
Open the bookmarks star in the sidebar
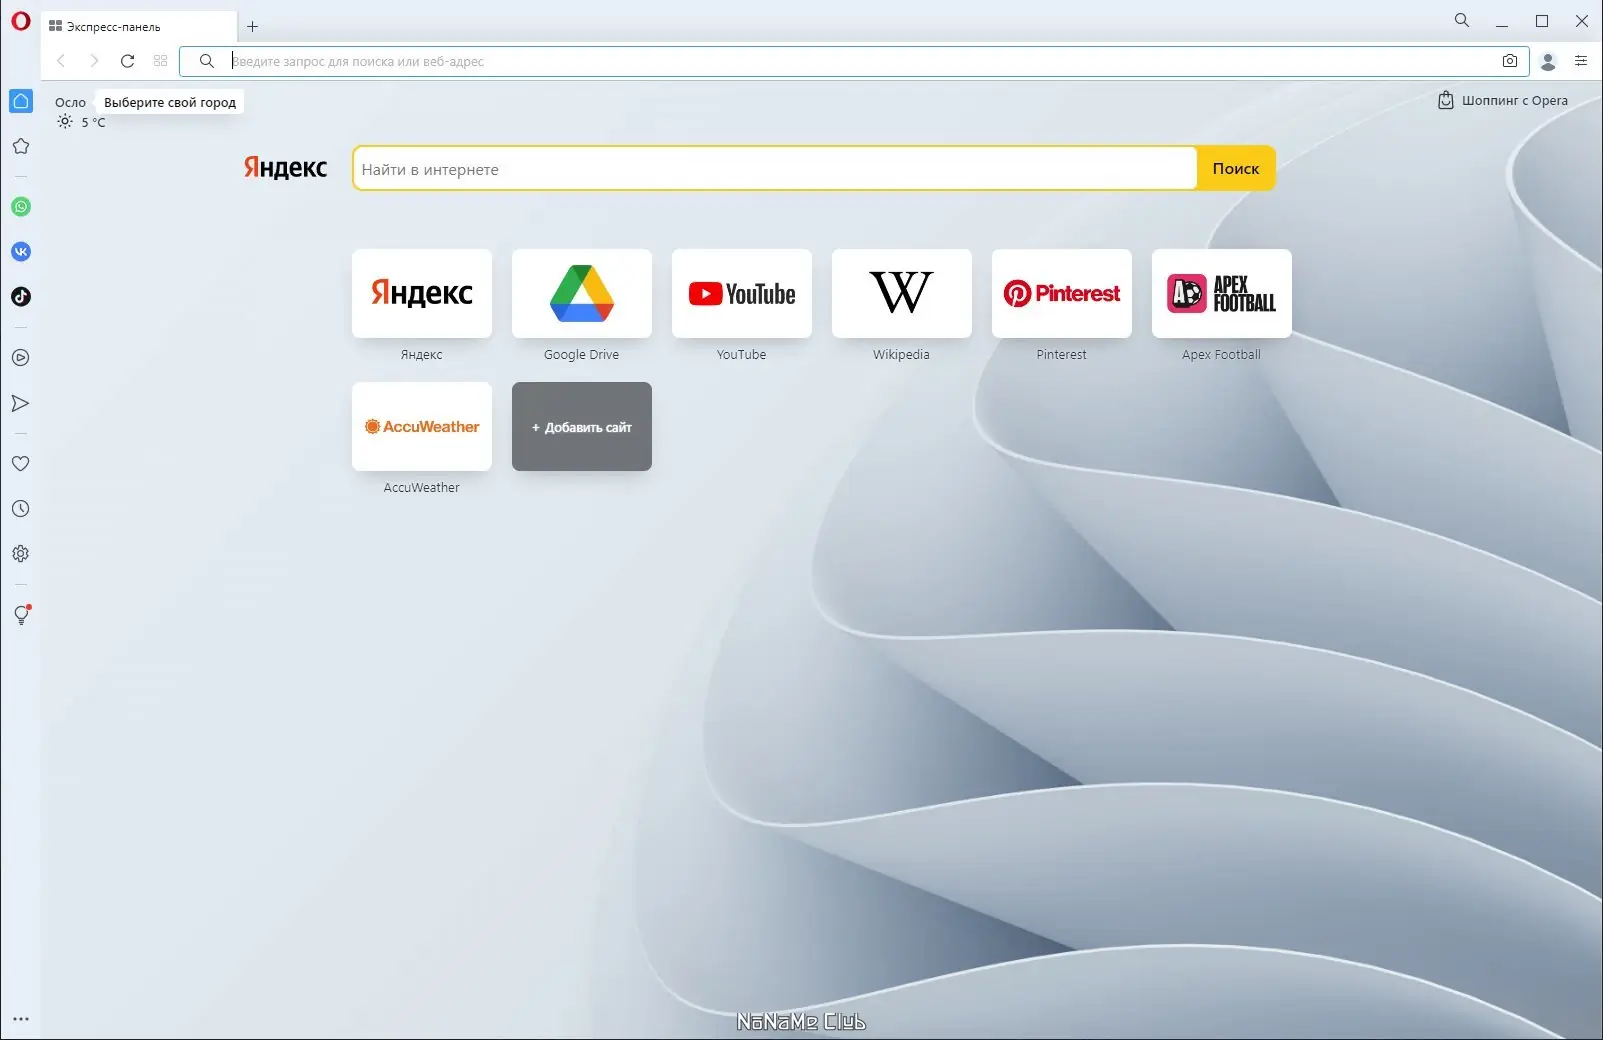[x=21, y=146]
